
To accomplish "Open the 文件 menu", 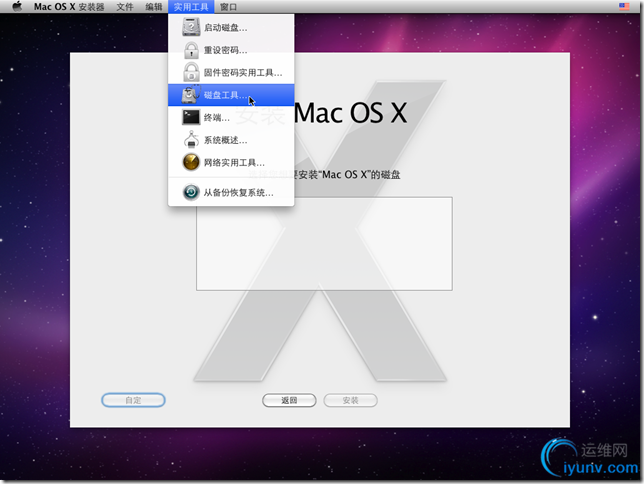I will [x=125, y=7].
